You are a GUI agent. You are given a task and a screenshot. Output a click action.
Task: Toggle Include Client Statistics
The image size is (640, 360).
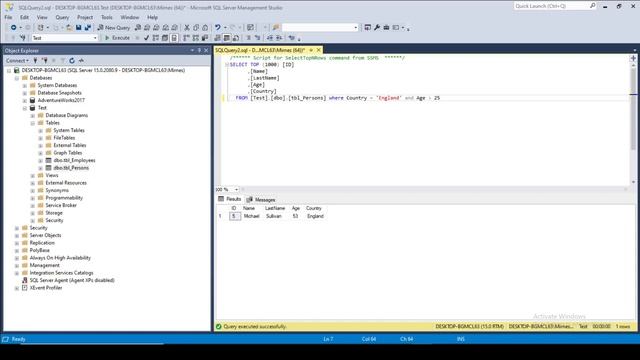[205, 38]
